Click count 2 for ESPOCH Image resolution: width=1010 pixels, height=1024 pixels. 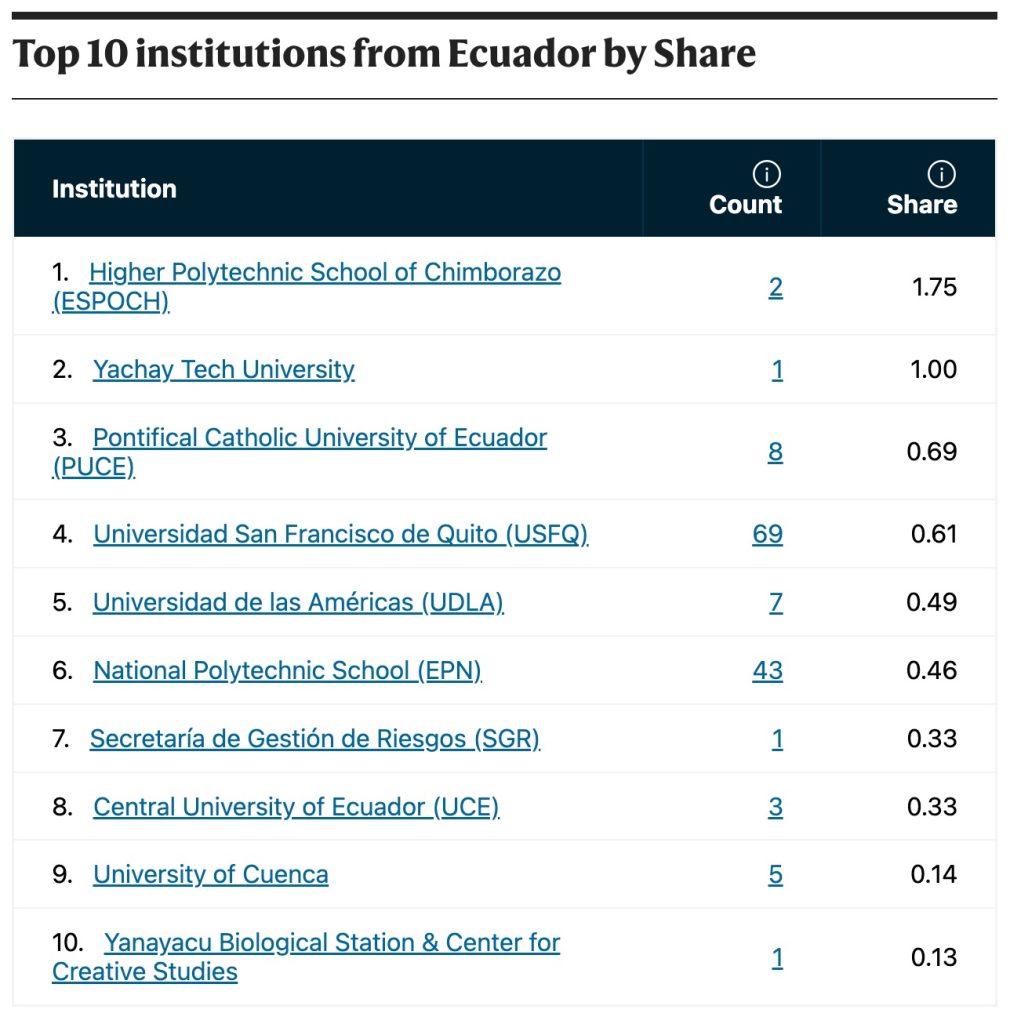pyautogui.click(x=775, y=288)
